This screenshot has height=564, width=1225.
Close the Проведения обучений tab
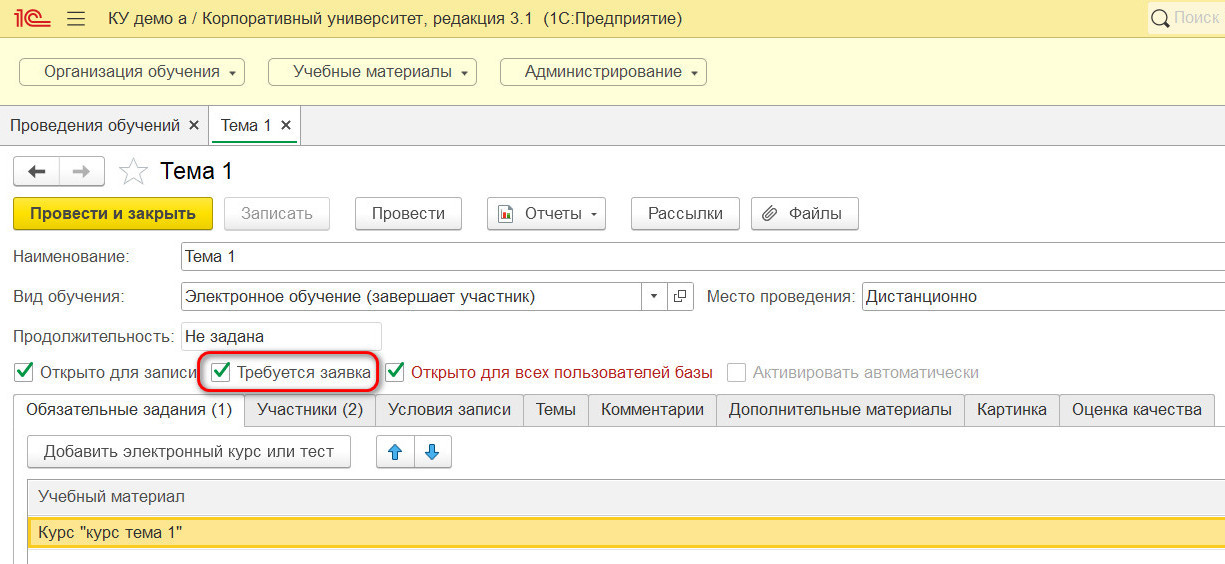(x=194, y=126)
